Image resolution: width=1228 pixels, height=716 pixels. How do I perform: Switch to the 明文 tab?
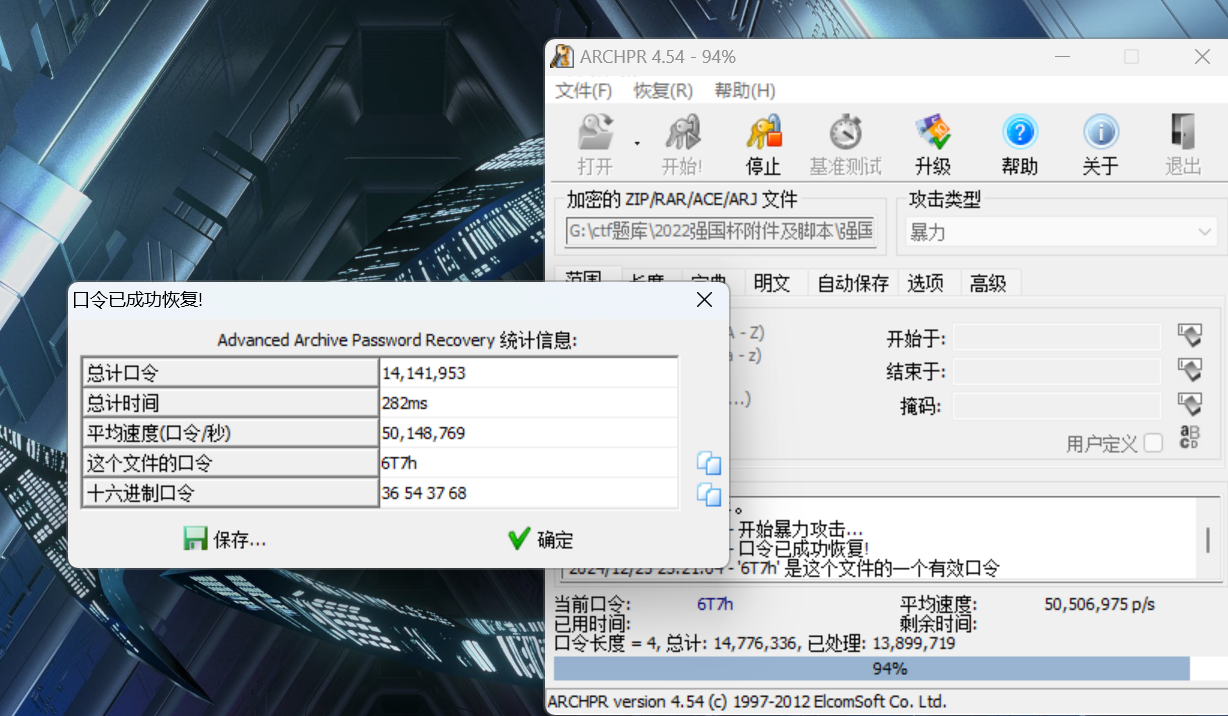click(771, 283)
